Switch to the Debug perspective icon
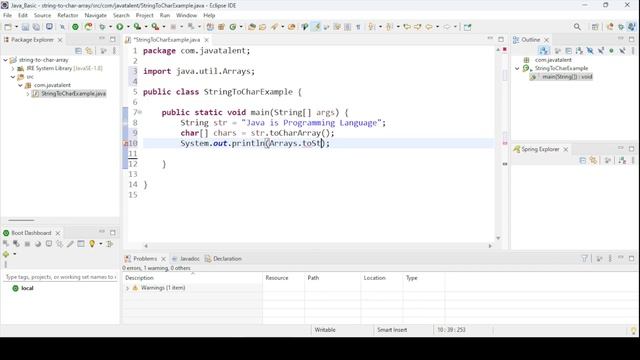The width and height of the screenshot is (640, 360). pos(621,27)
